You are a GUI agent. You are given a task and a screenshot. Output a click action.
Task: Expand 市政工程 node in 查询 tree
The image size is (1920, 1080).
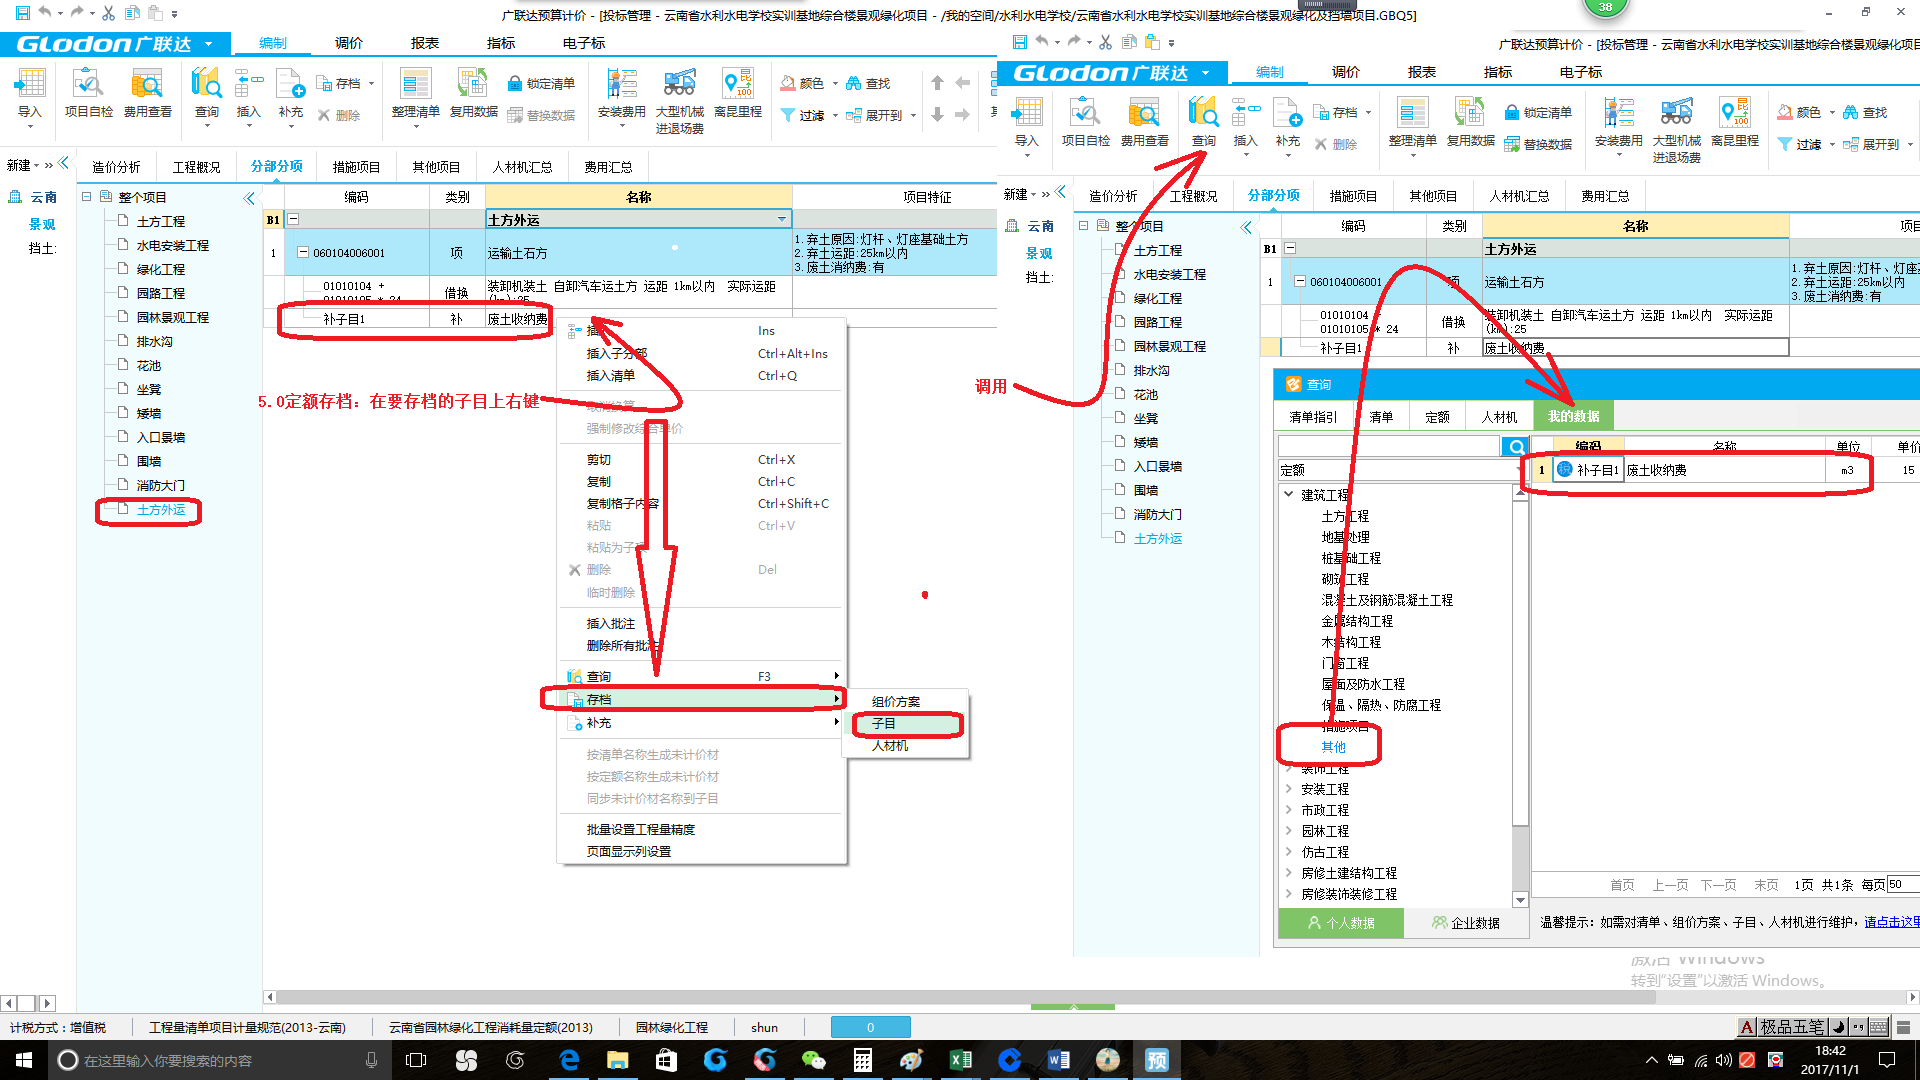(1289, 809)
